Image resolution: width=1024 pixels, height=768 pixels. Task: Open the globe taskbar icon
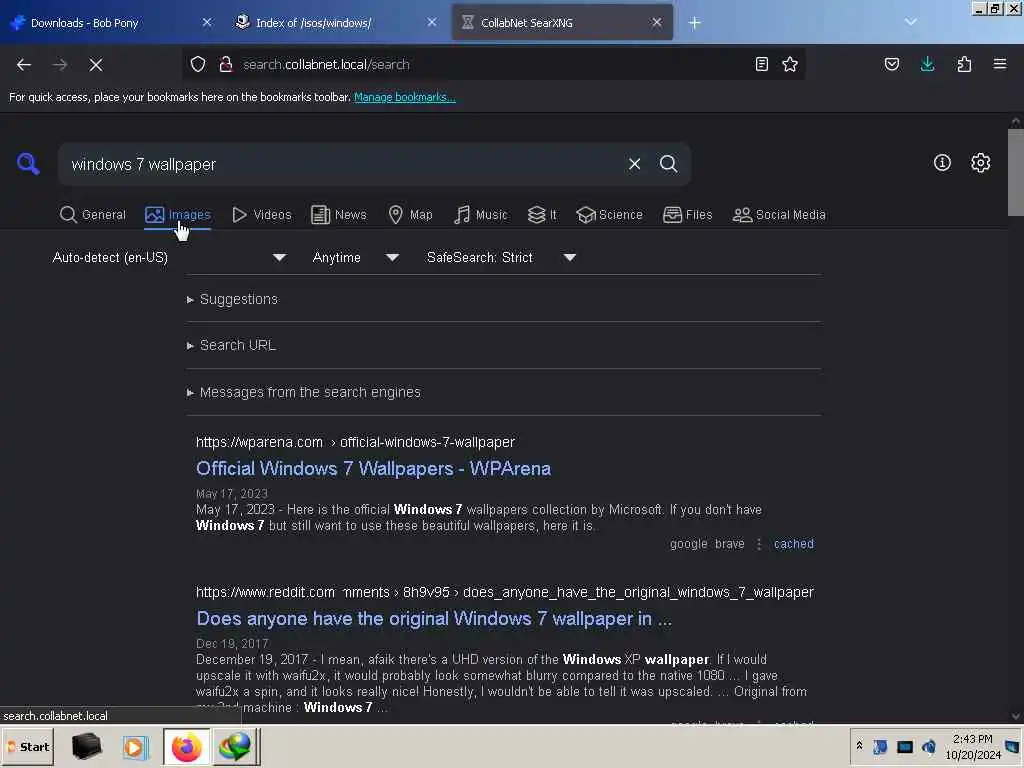coord(235,746)
